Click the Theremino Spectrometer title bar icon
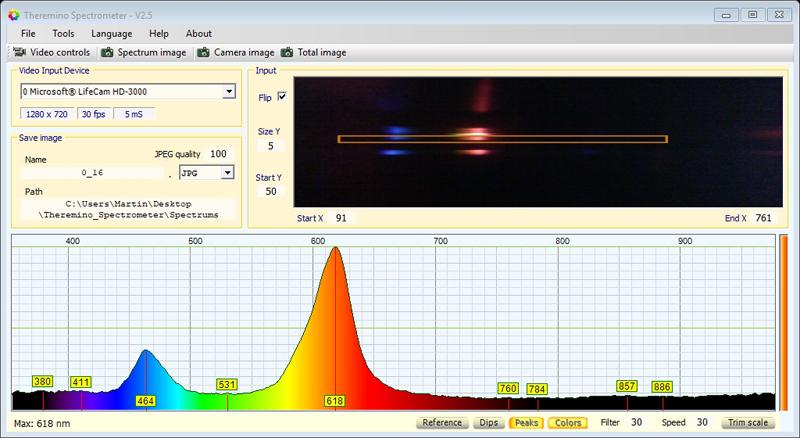 13,14
